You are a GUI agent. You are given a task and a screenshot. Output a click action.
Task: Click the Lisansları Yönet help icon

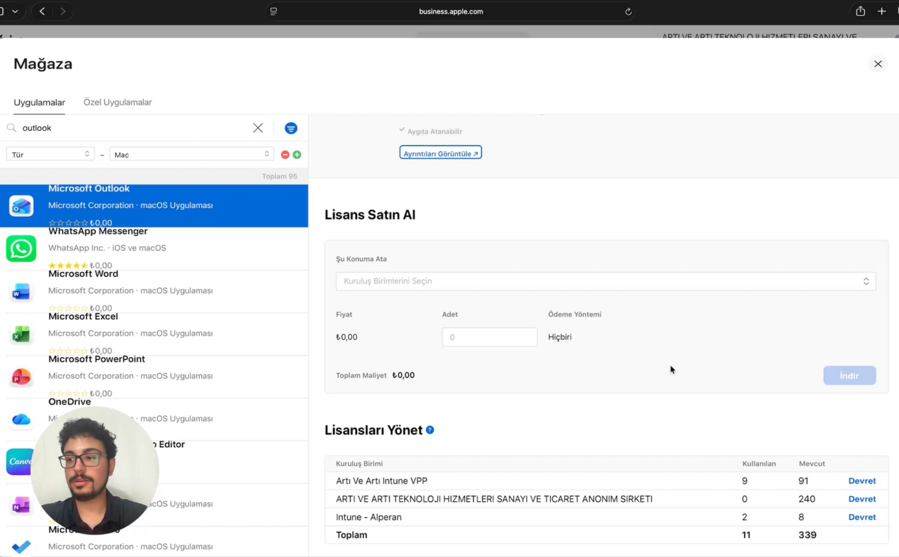[x=430, y=430]
